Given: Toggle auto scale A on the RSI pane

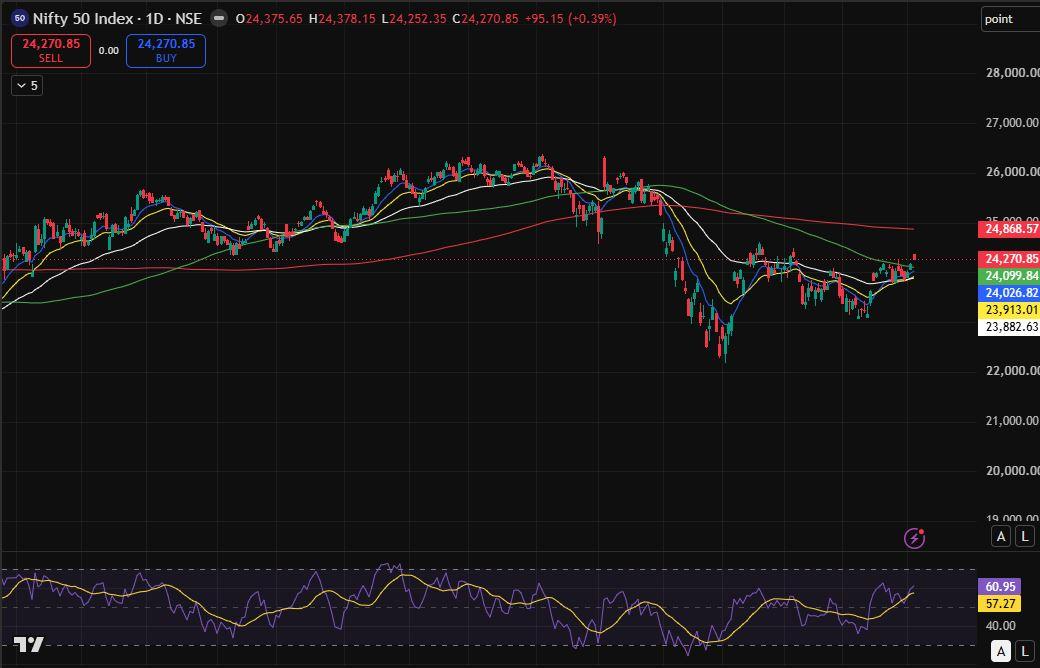Looking at the screenshot, I should pyautogui.click(x=1001, y=651).
